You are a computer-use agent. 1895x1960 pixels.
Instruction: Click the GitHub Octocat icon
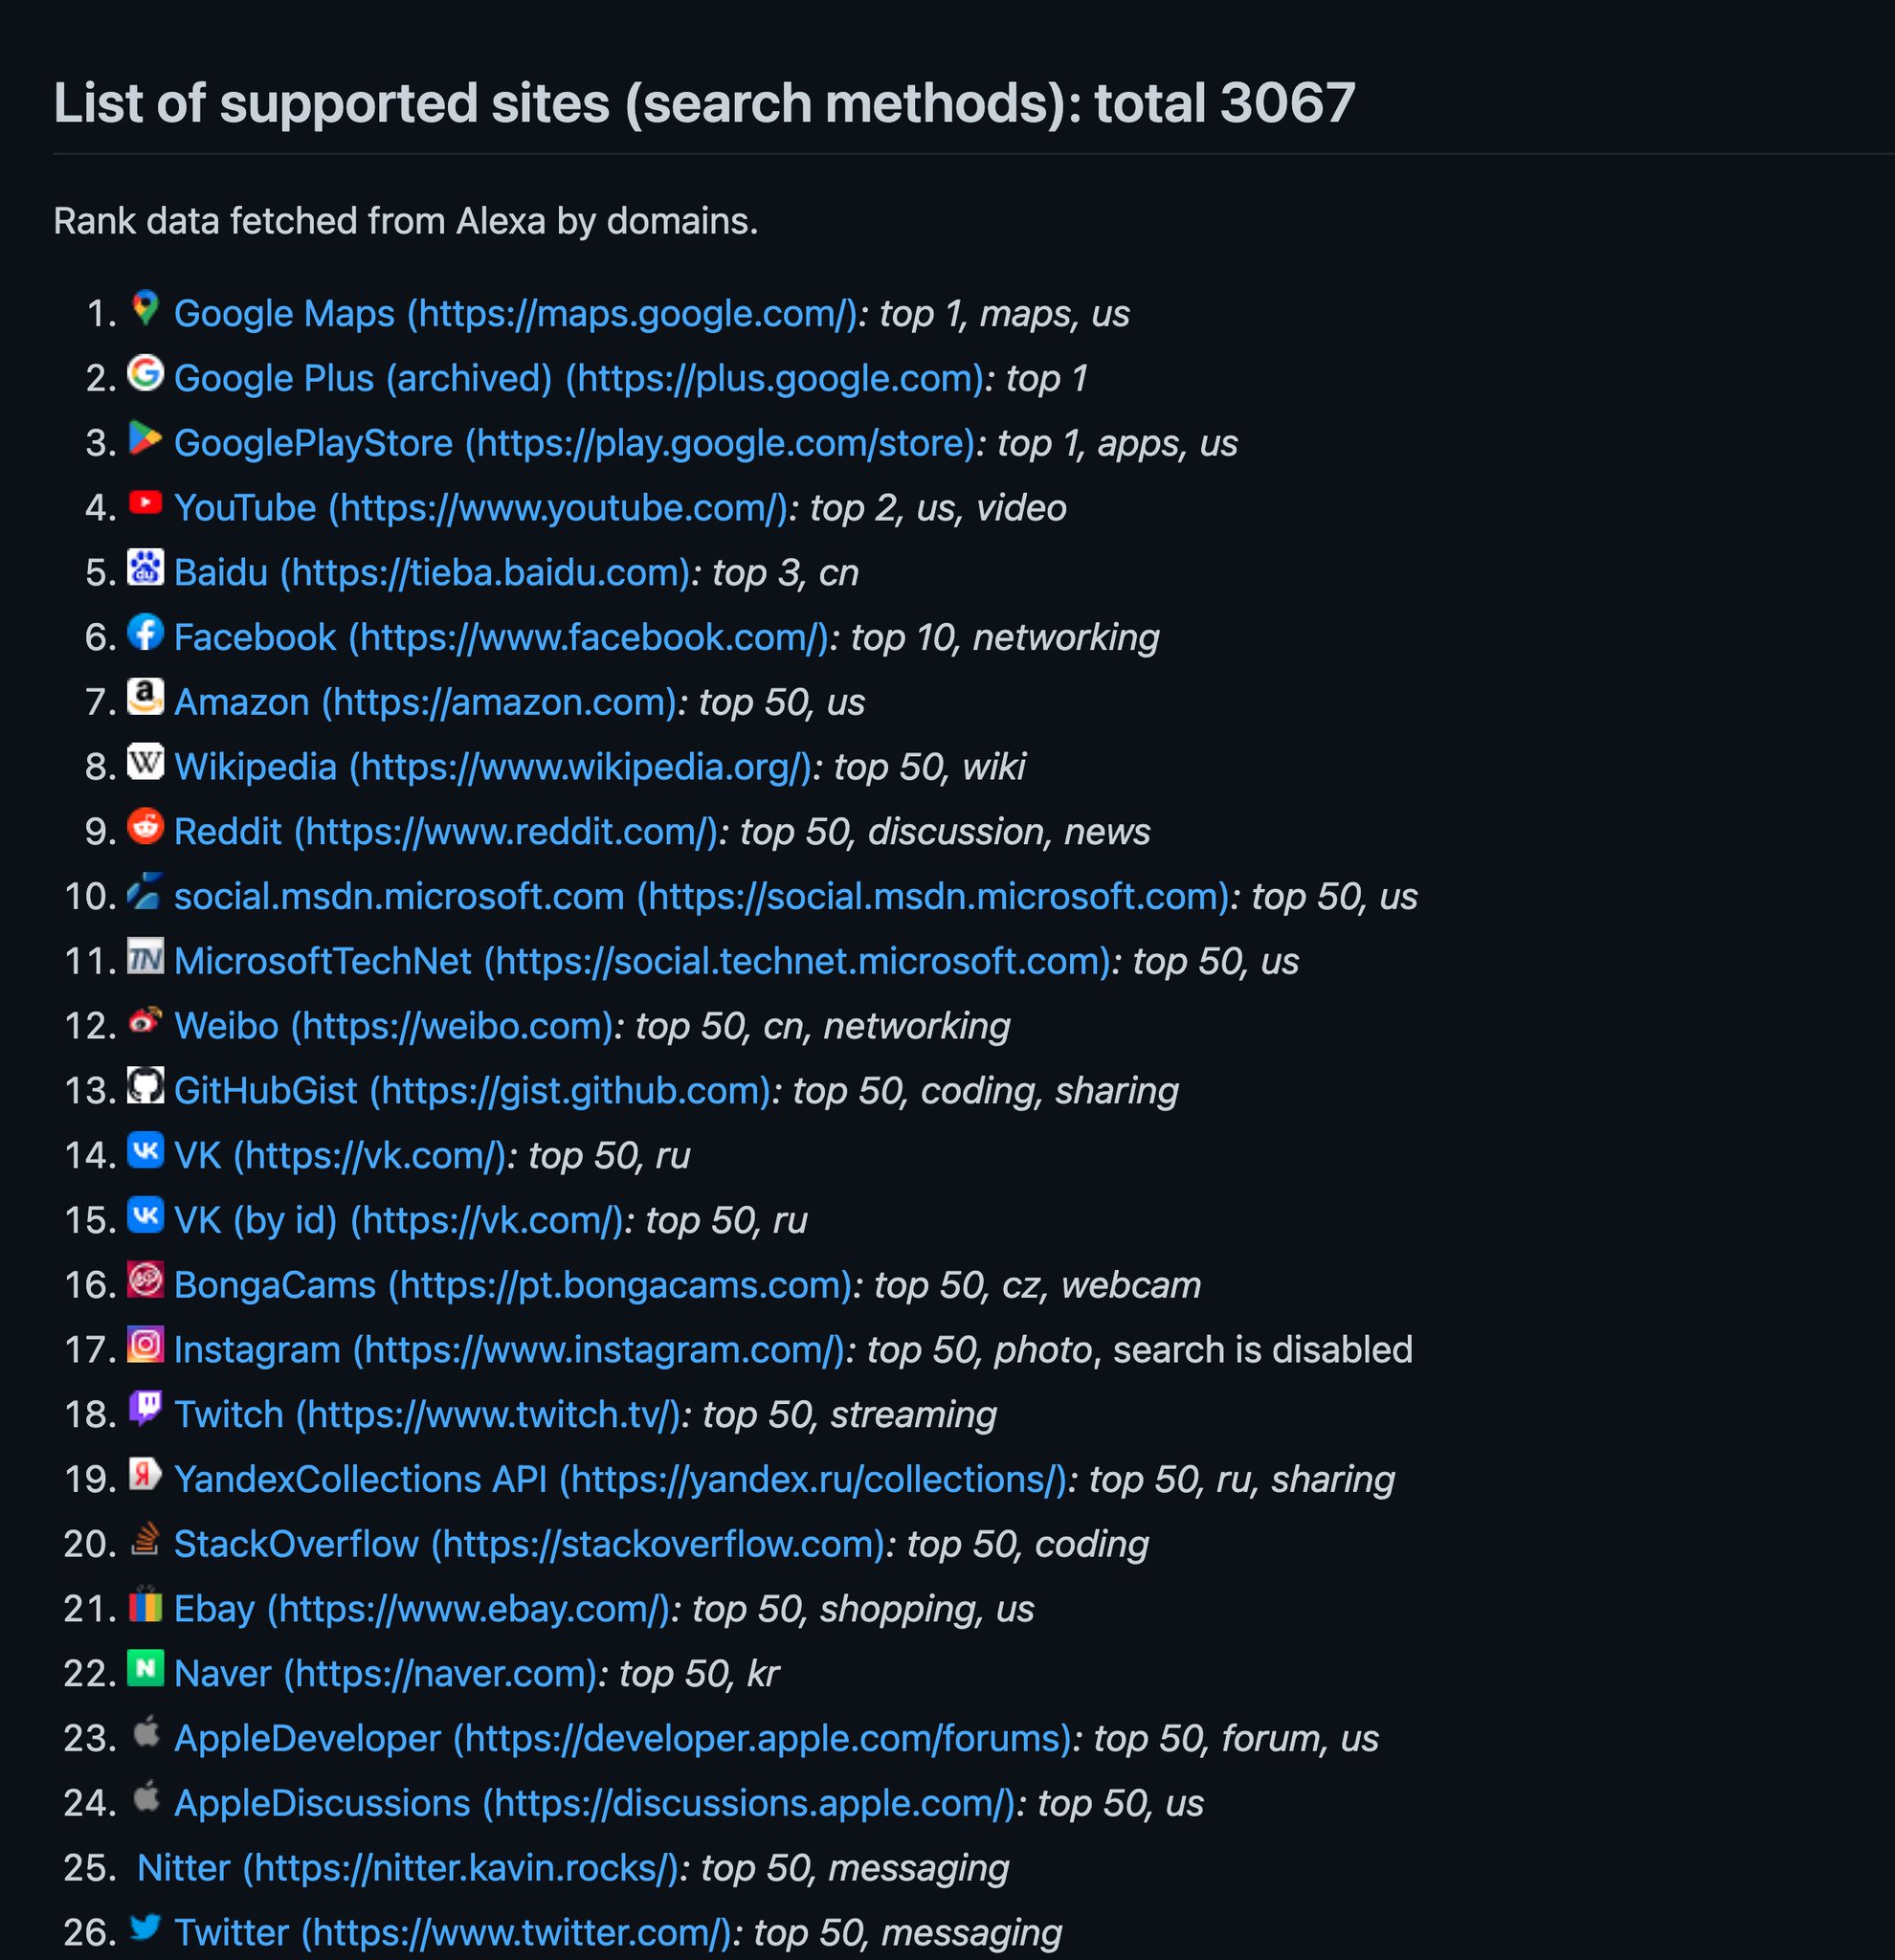pos(145,1085)
